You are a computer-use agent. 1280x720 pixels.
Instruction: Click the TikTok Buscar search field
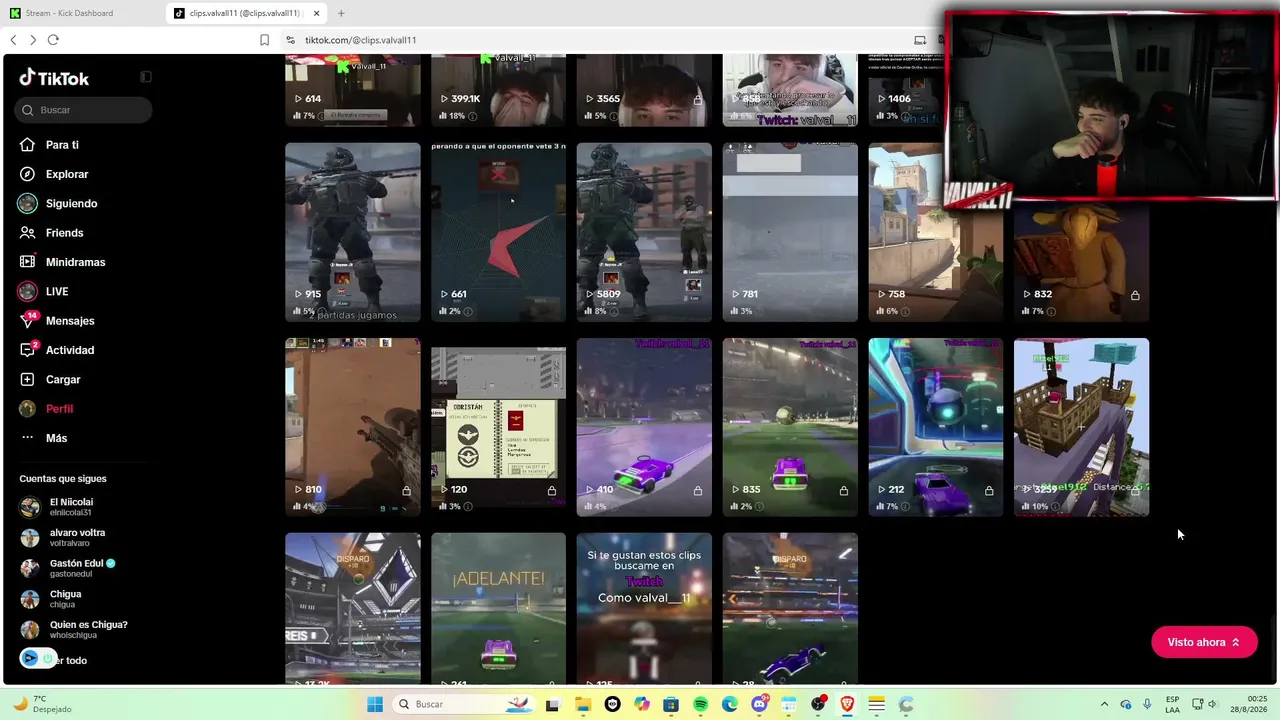84,110
